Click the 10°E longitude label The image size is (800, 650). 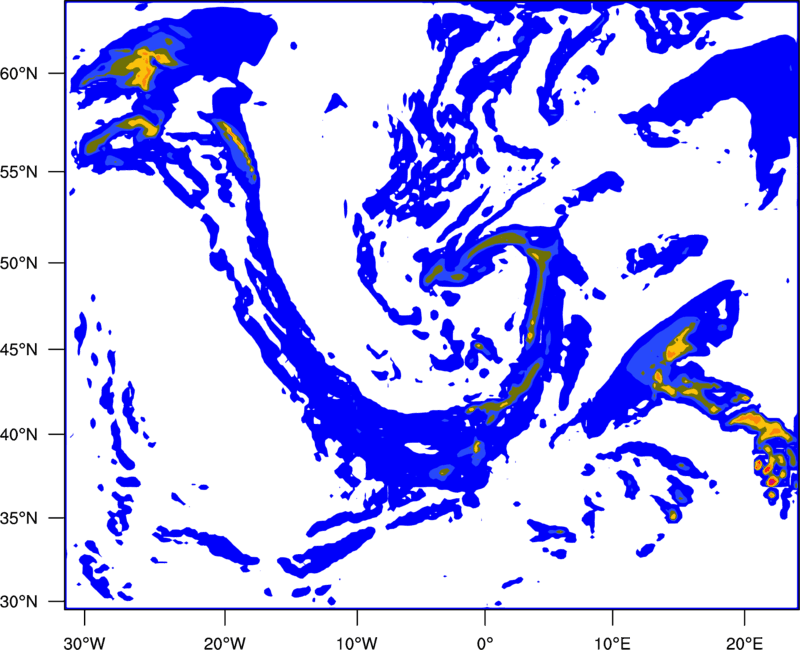[x=612, y=643]
